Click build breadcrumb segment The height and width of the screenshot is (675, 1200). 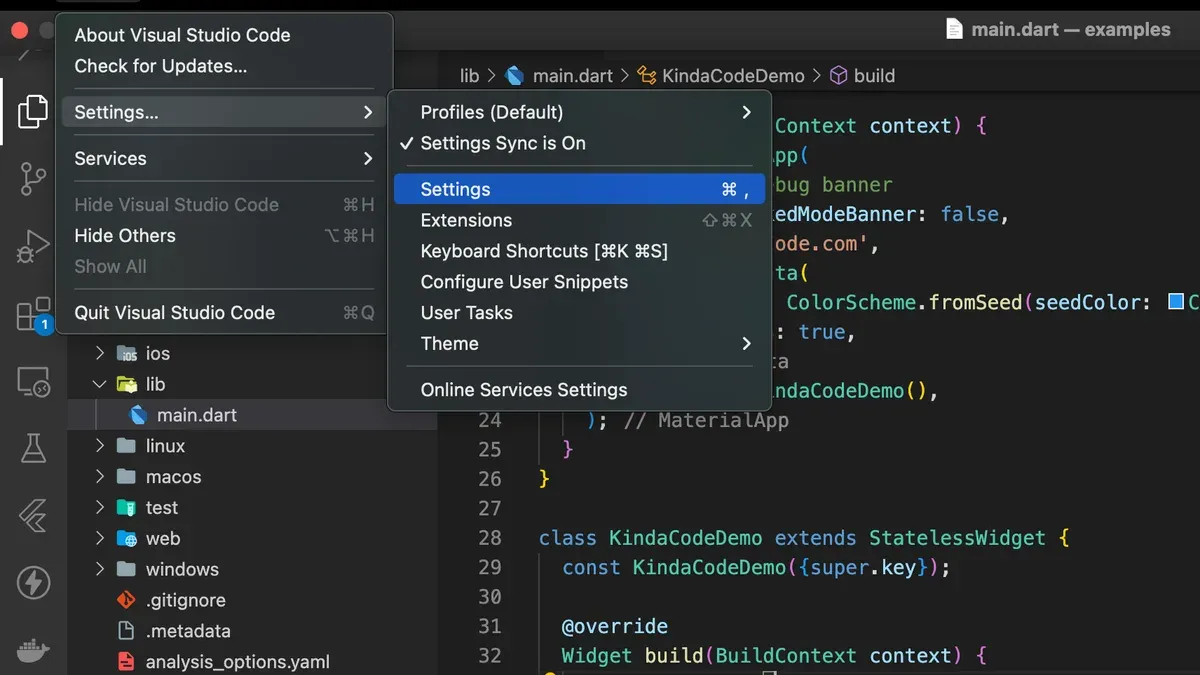point(875,76)
